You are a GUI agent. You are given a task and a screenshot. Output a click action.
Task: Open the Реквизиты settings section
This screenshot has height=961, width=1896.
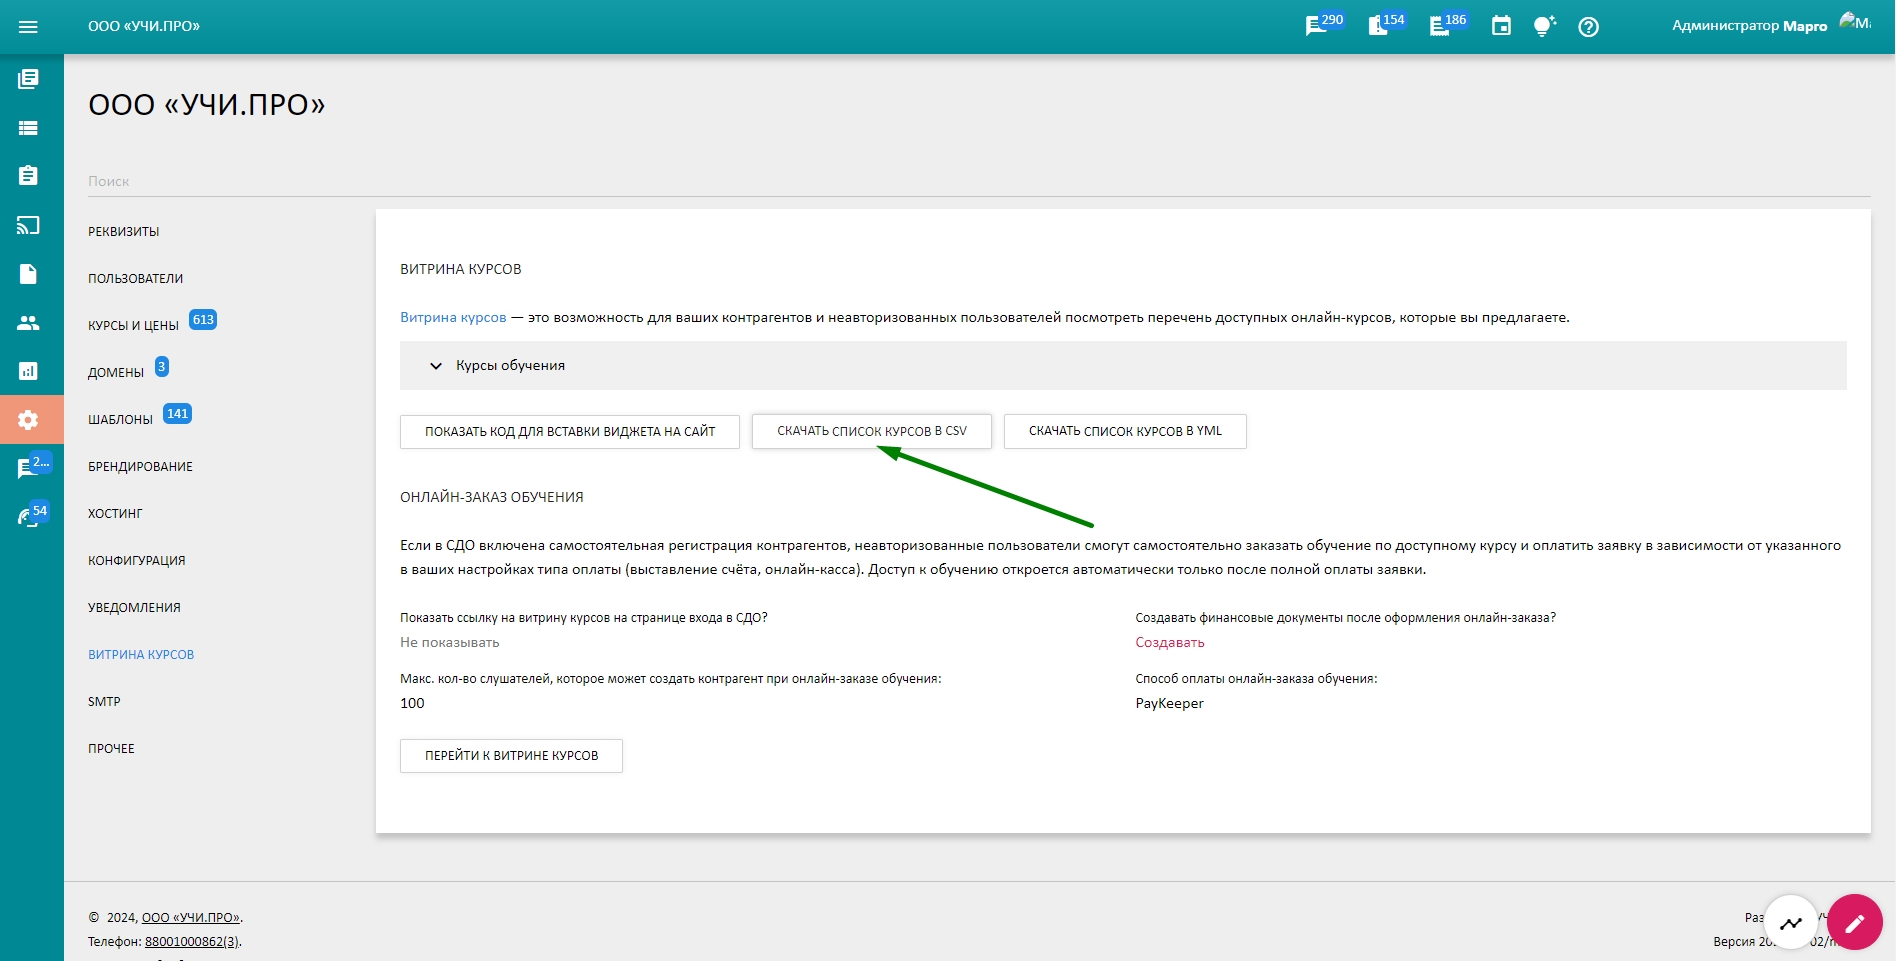124,231
